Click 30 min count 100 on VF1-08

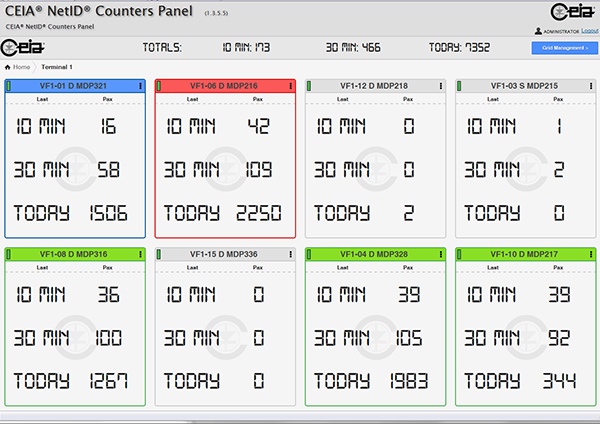coord(108,338)
